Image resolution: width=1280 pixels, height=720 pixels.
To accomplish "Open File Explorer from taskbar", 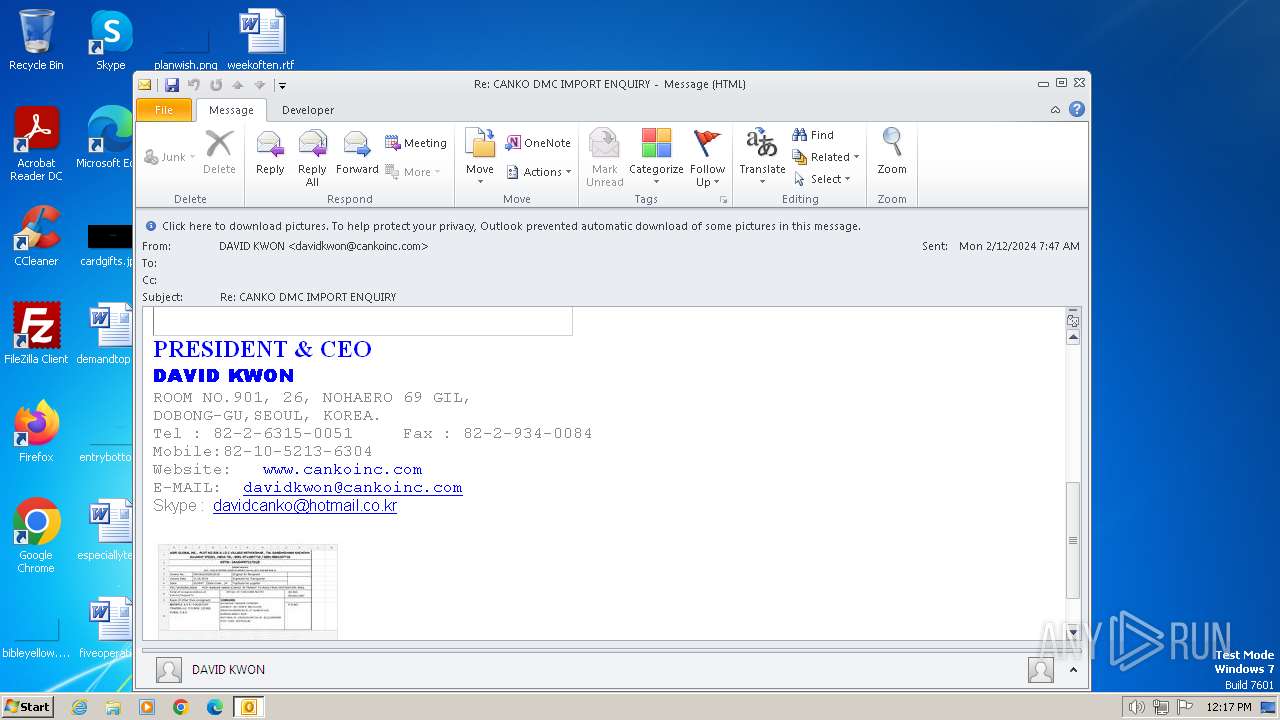I will [x=113, y=707].
